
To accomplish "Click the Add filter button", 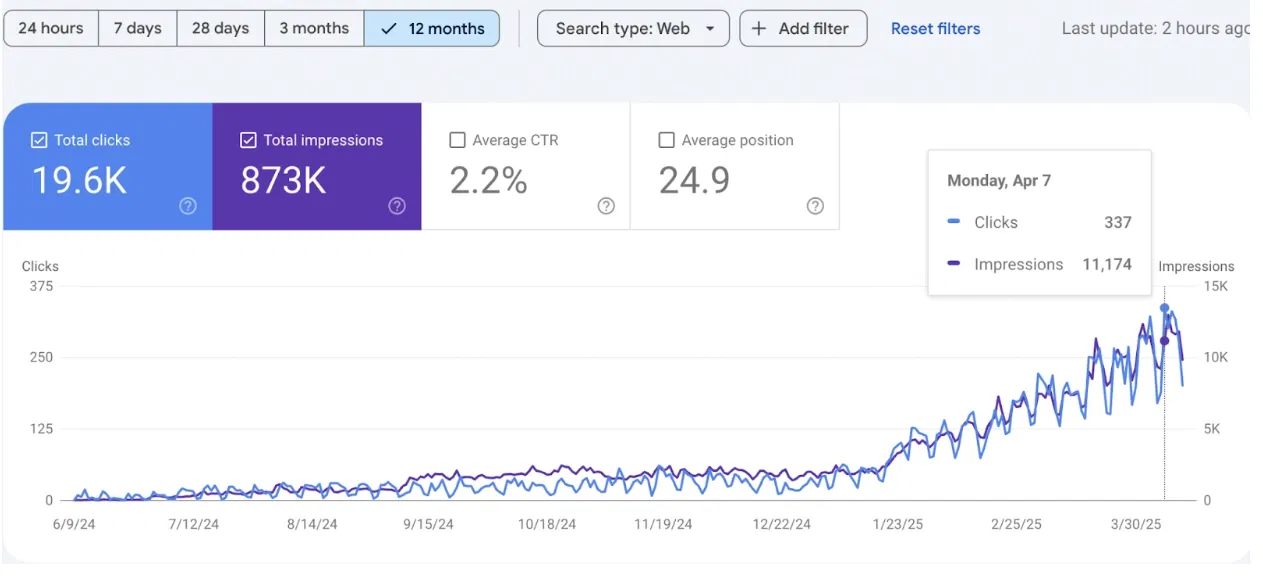I will (803, 28).
